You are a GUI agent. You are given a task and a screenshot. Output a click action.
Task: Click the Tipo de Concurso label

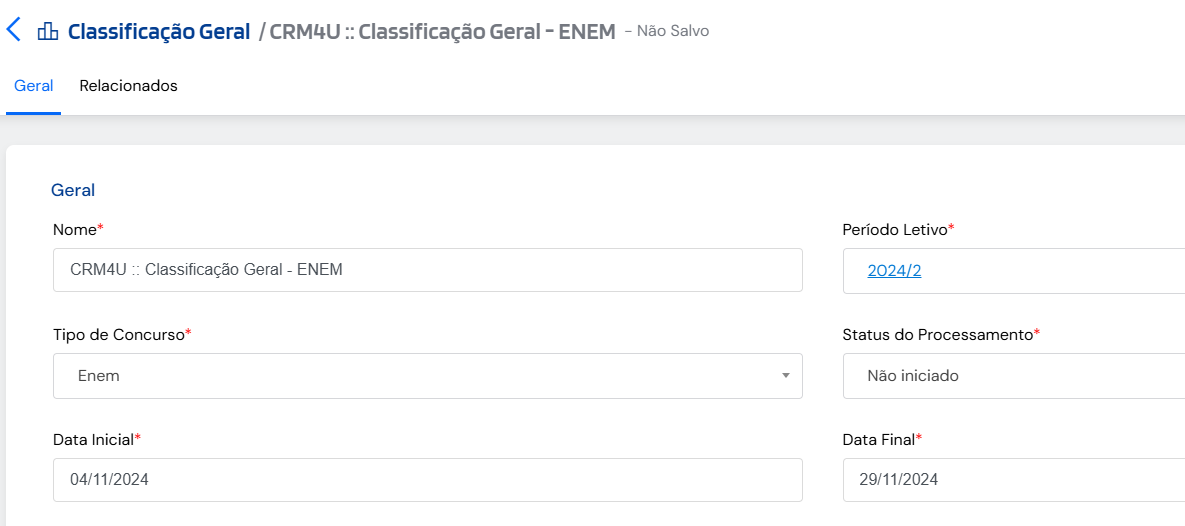pyautogui.click(x=119, y=335)
